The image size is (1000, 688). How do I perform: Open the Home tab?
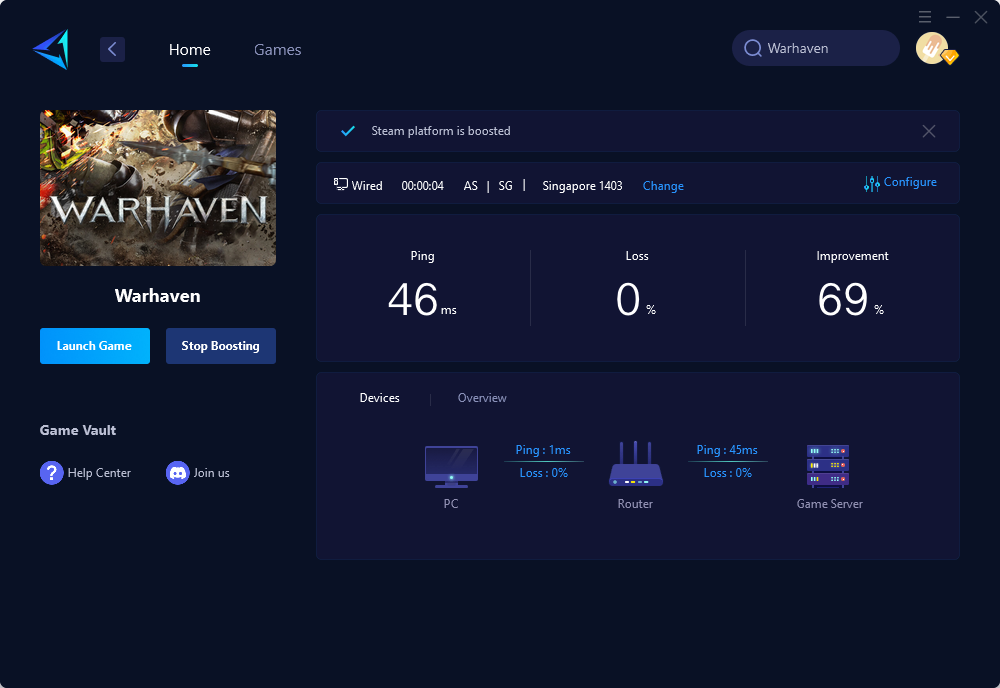click(189, 50)
